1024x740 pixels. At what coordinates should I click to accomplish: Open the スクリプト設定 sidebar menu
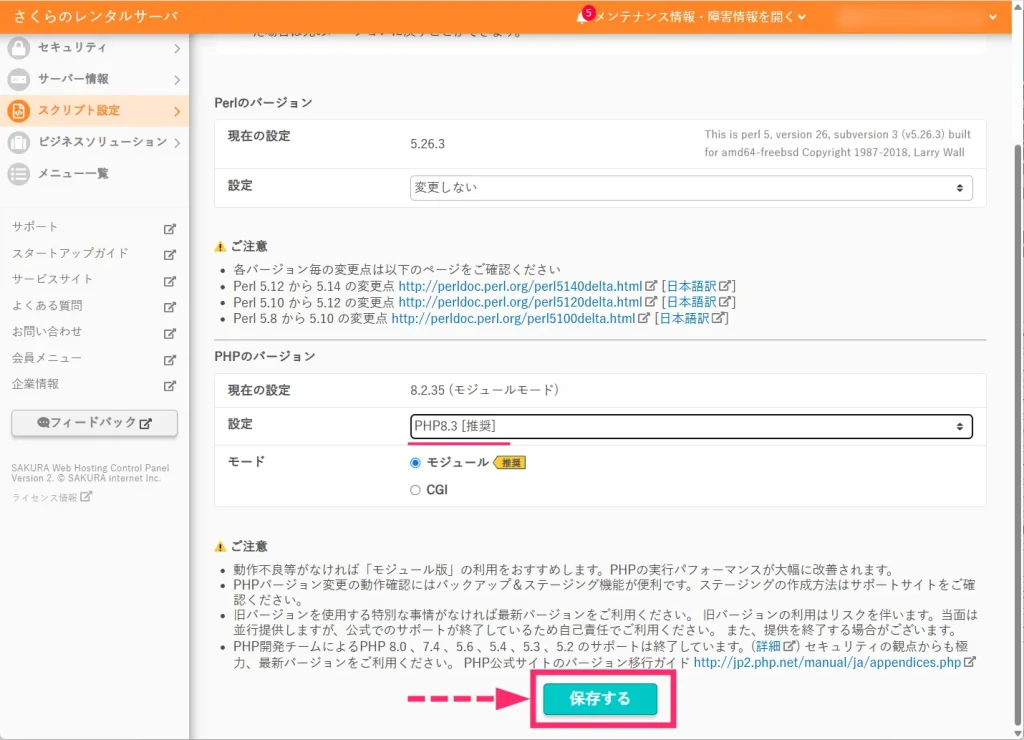pyautogui.click(x=95, y=110)
